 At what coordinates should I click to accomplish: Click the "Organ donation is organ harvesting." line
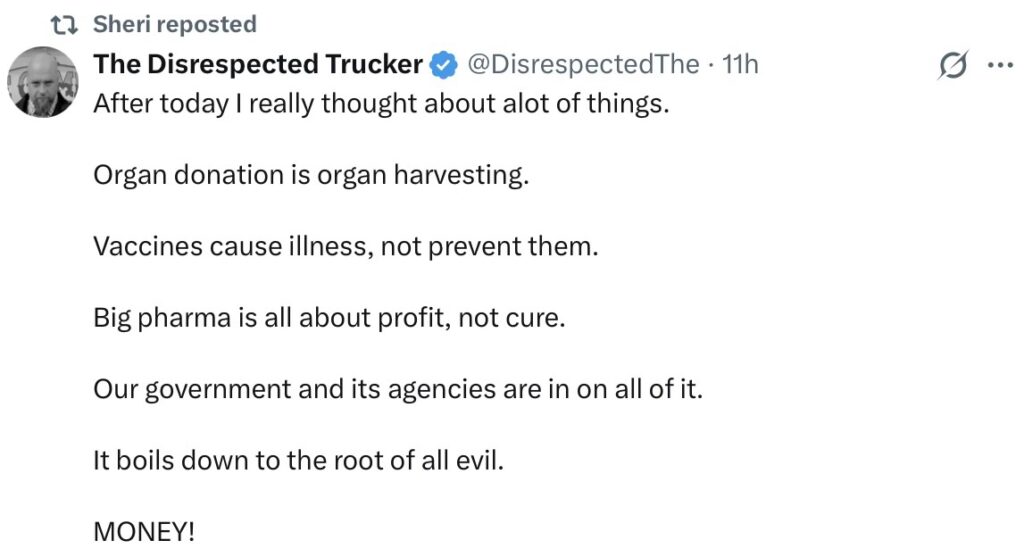310,175
